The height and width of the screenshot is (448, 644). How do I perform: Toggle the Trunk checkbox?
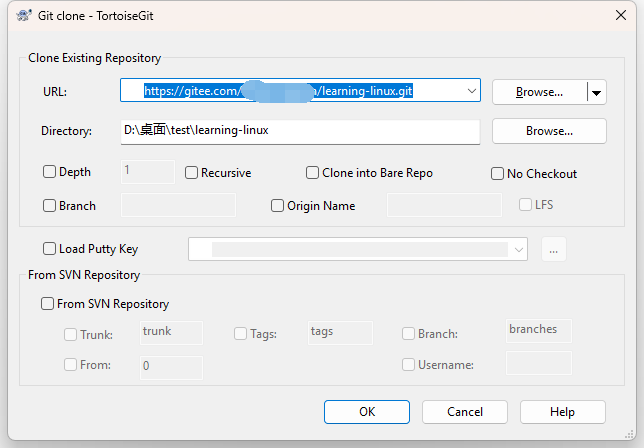[70, 334]
